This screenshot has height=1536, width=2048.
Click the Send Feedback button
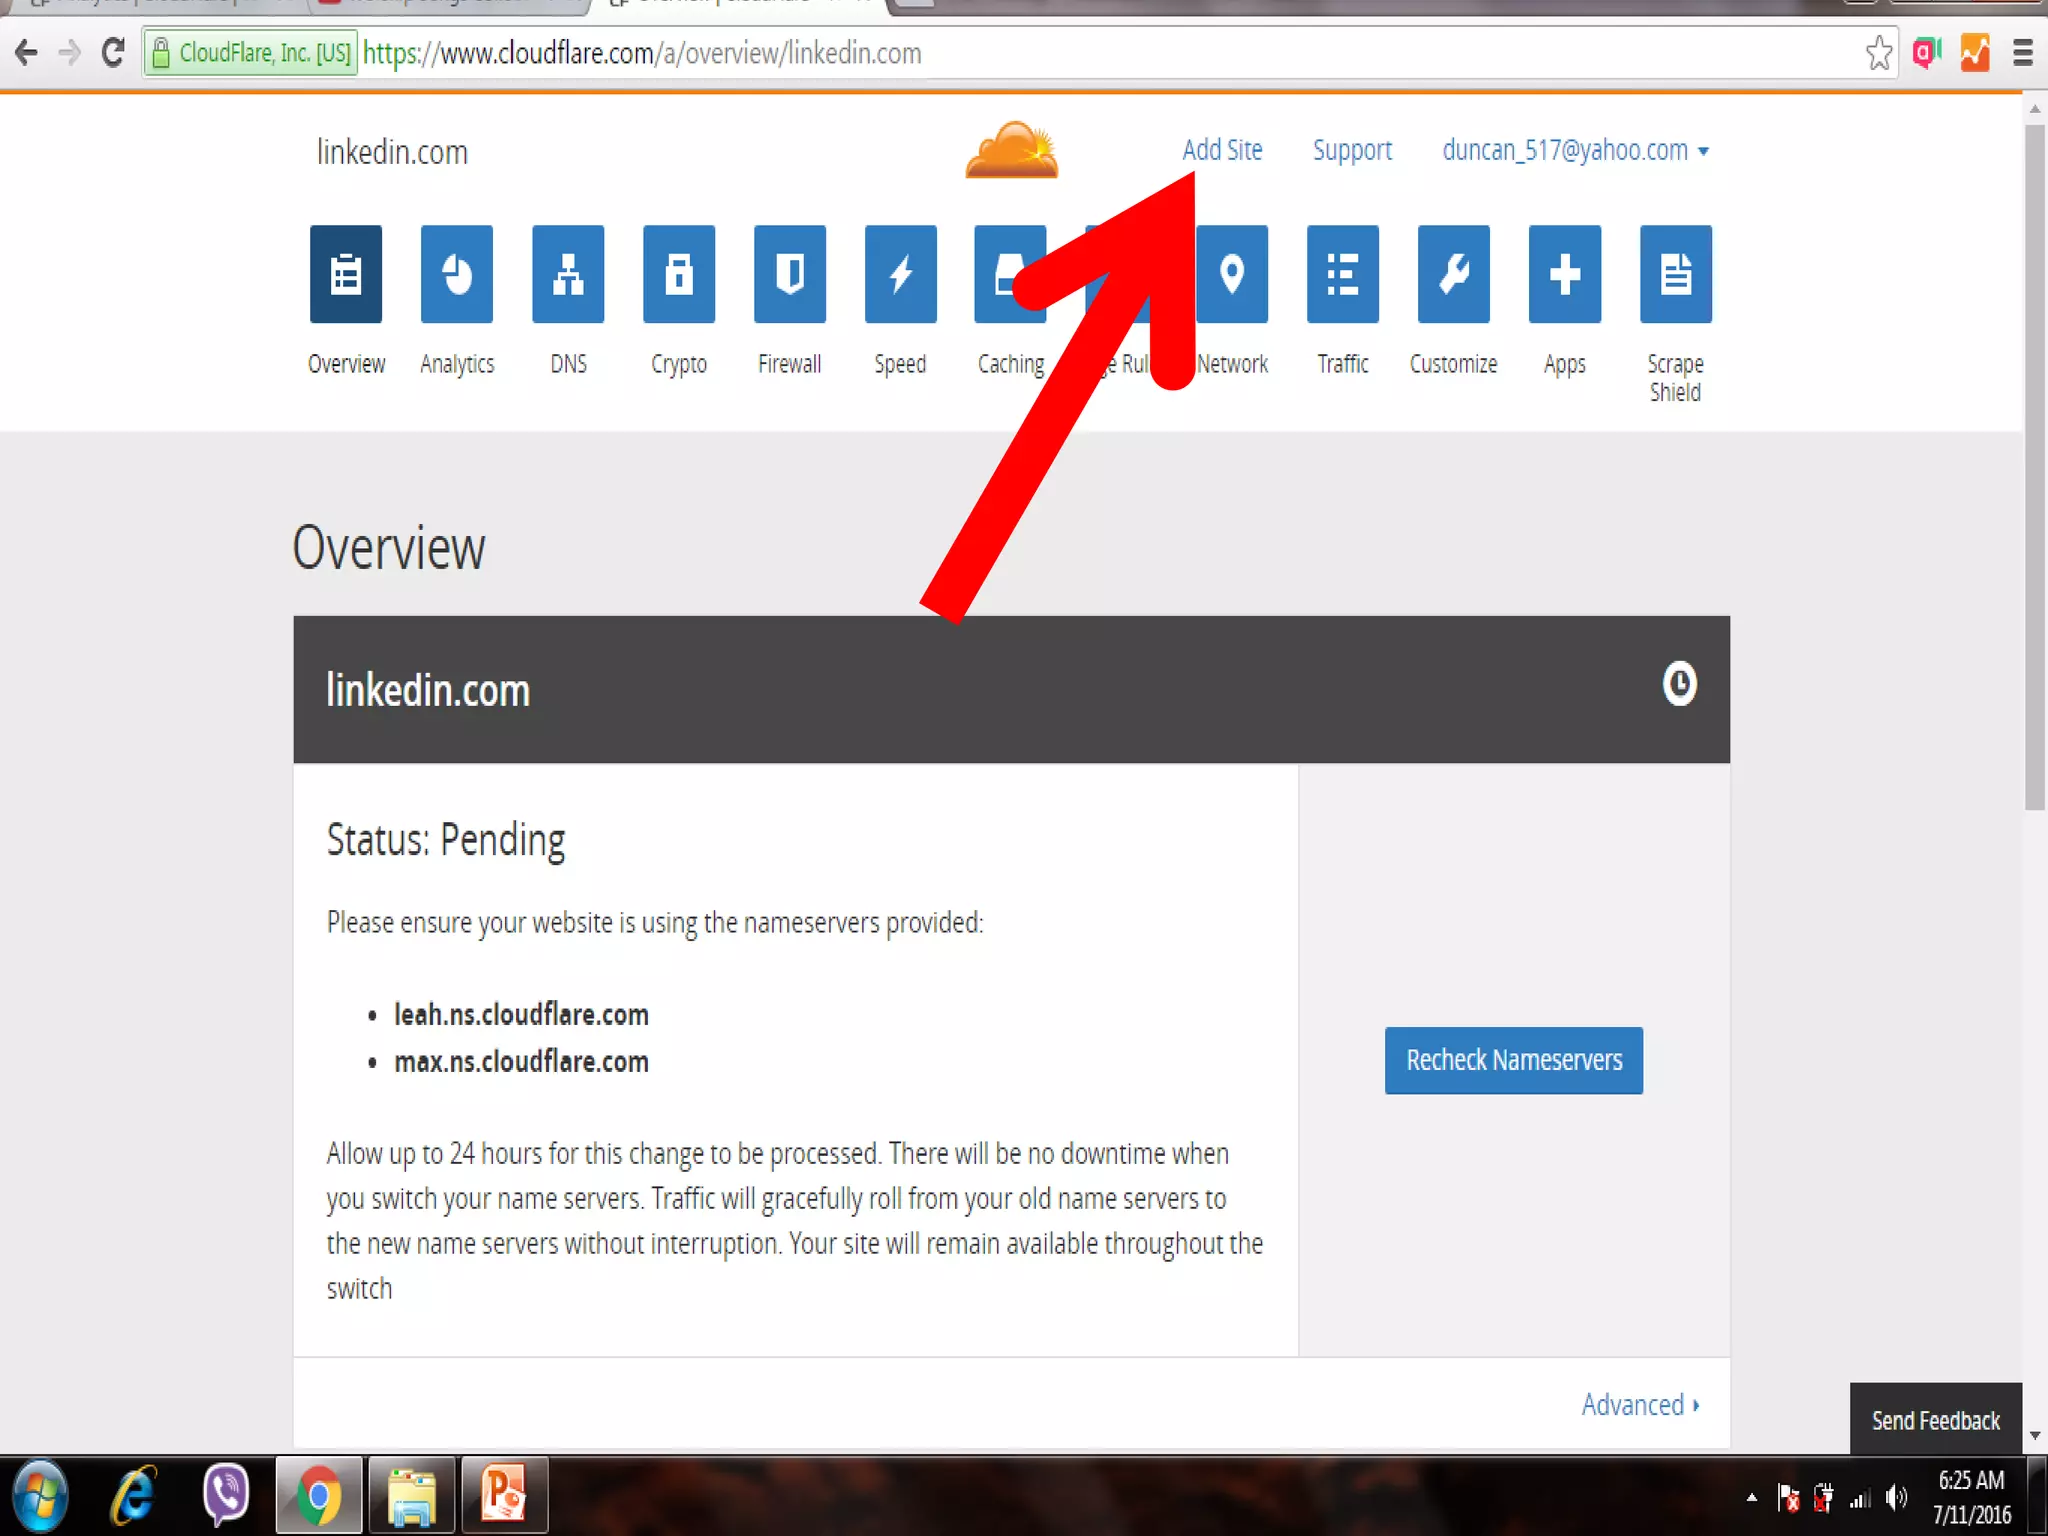[x=1935, y=1420]
